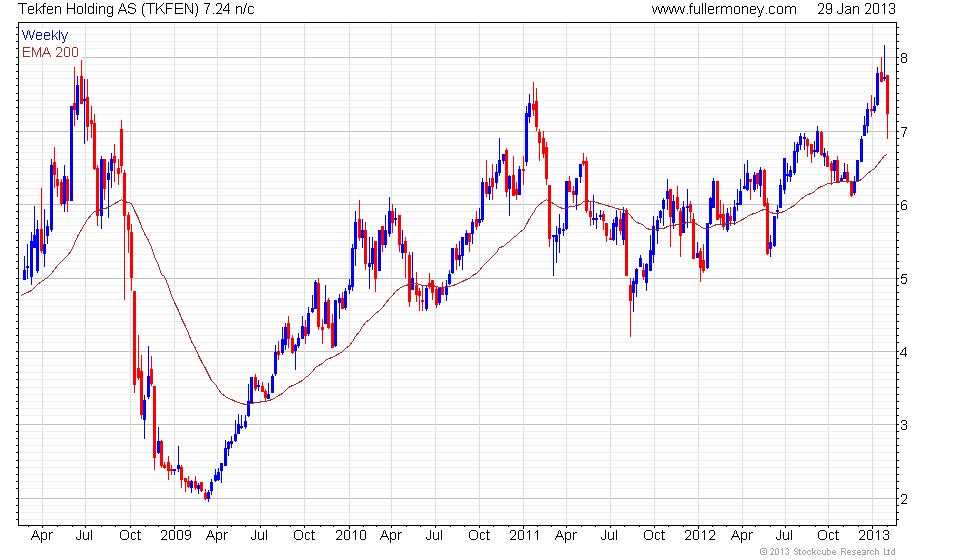
Task: Click price axis label 6
Action: coord(904,205)
